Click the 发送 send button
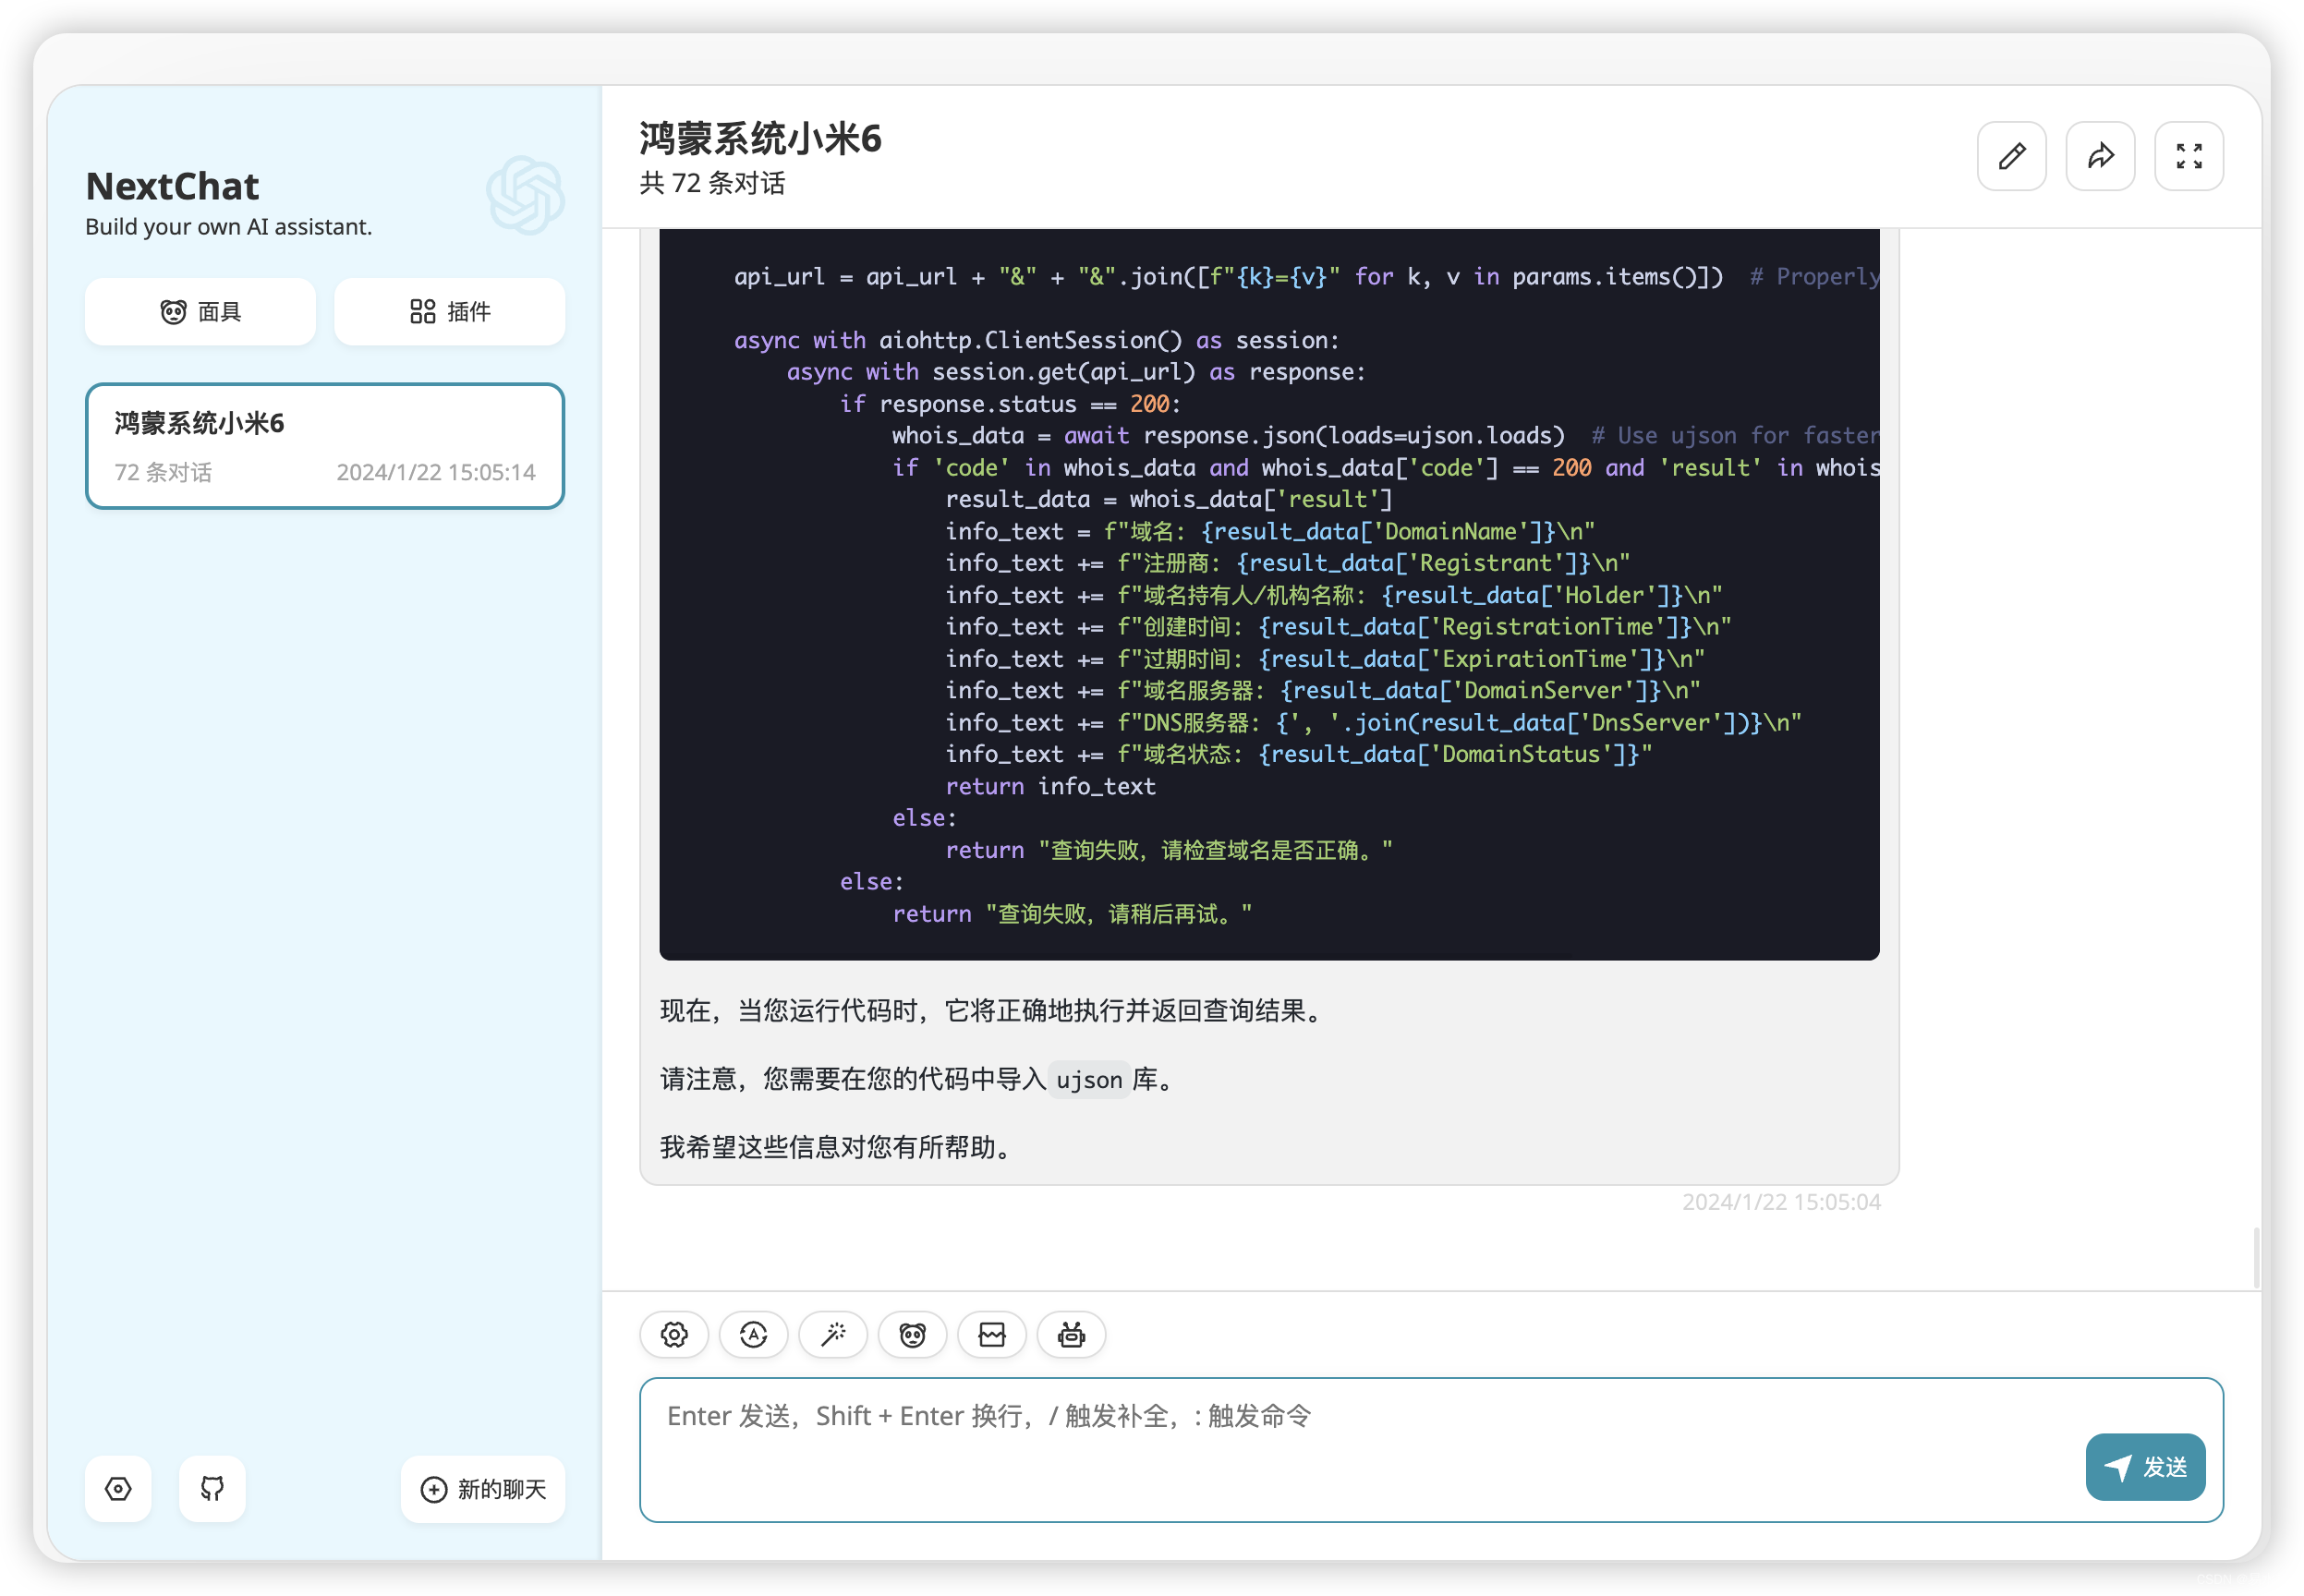This screenshot has height=1596, width=2304. click(2144, 1466)
